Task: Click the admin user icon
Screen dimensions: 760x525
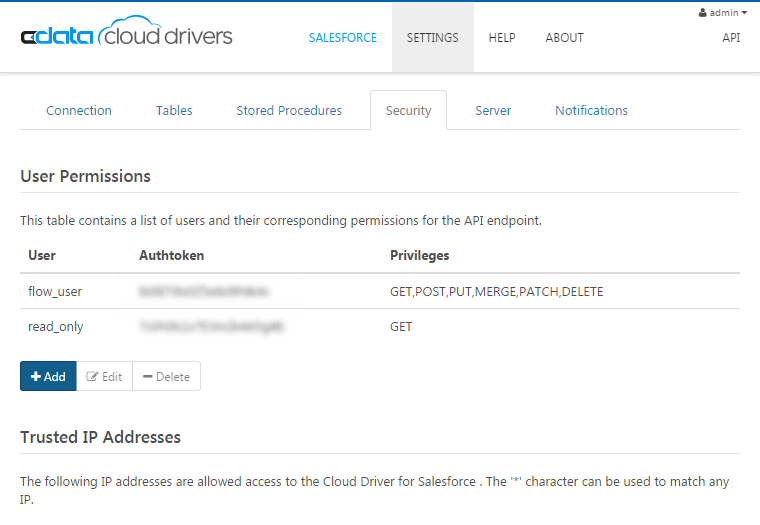Action: [703, 13]
